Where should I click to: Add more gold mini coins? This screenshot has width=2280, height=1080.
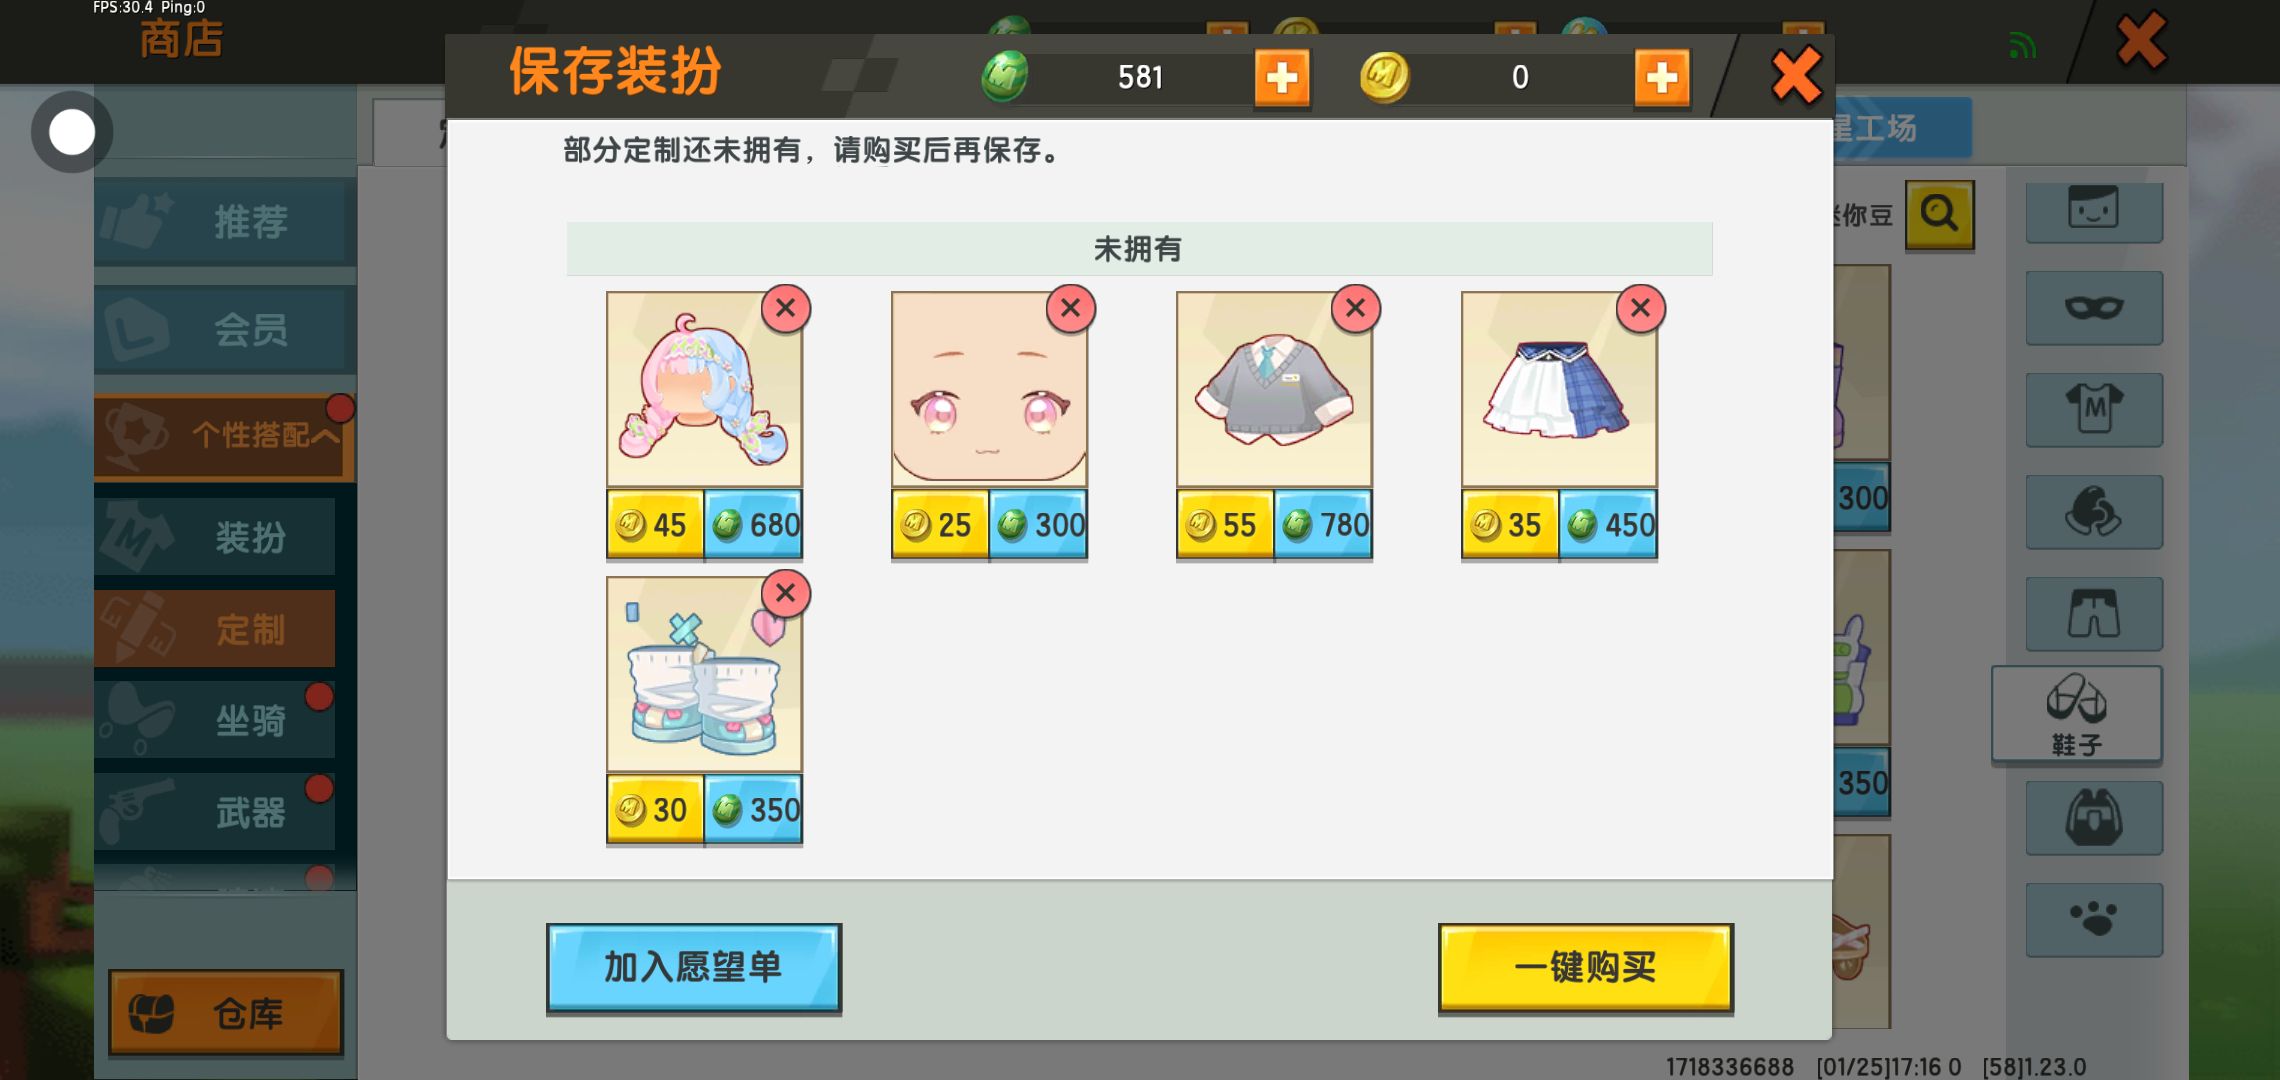coord(1662,77)
